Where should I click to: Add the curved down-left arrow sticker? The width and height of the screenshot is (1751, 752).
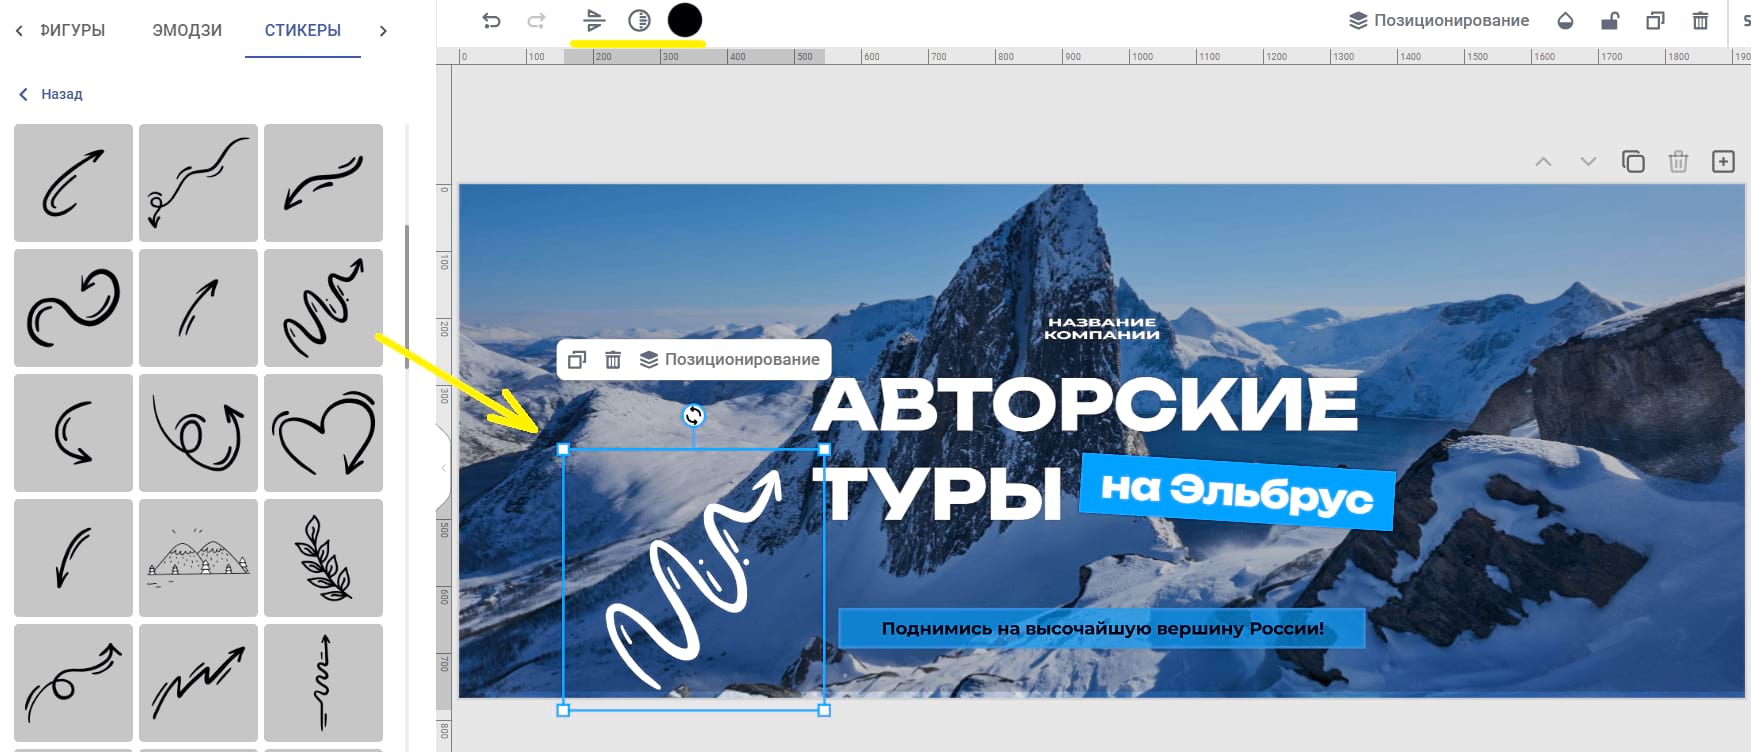tap(73, 558)
